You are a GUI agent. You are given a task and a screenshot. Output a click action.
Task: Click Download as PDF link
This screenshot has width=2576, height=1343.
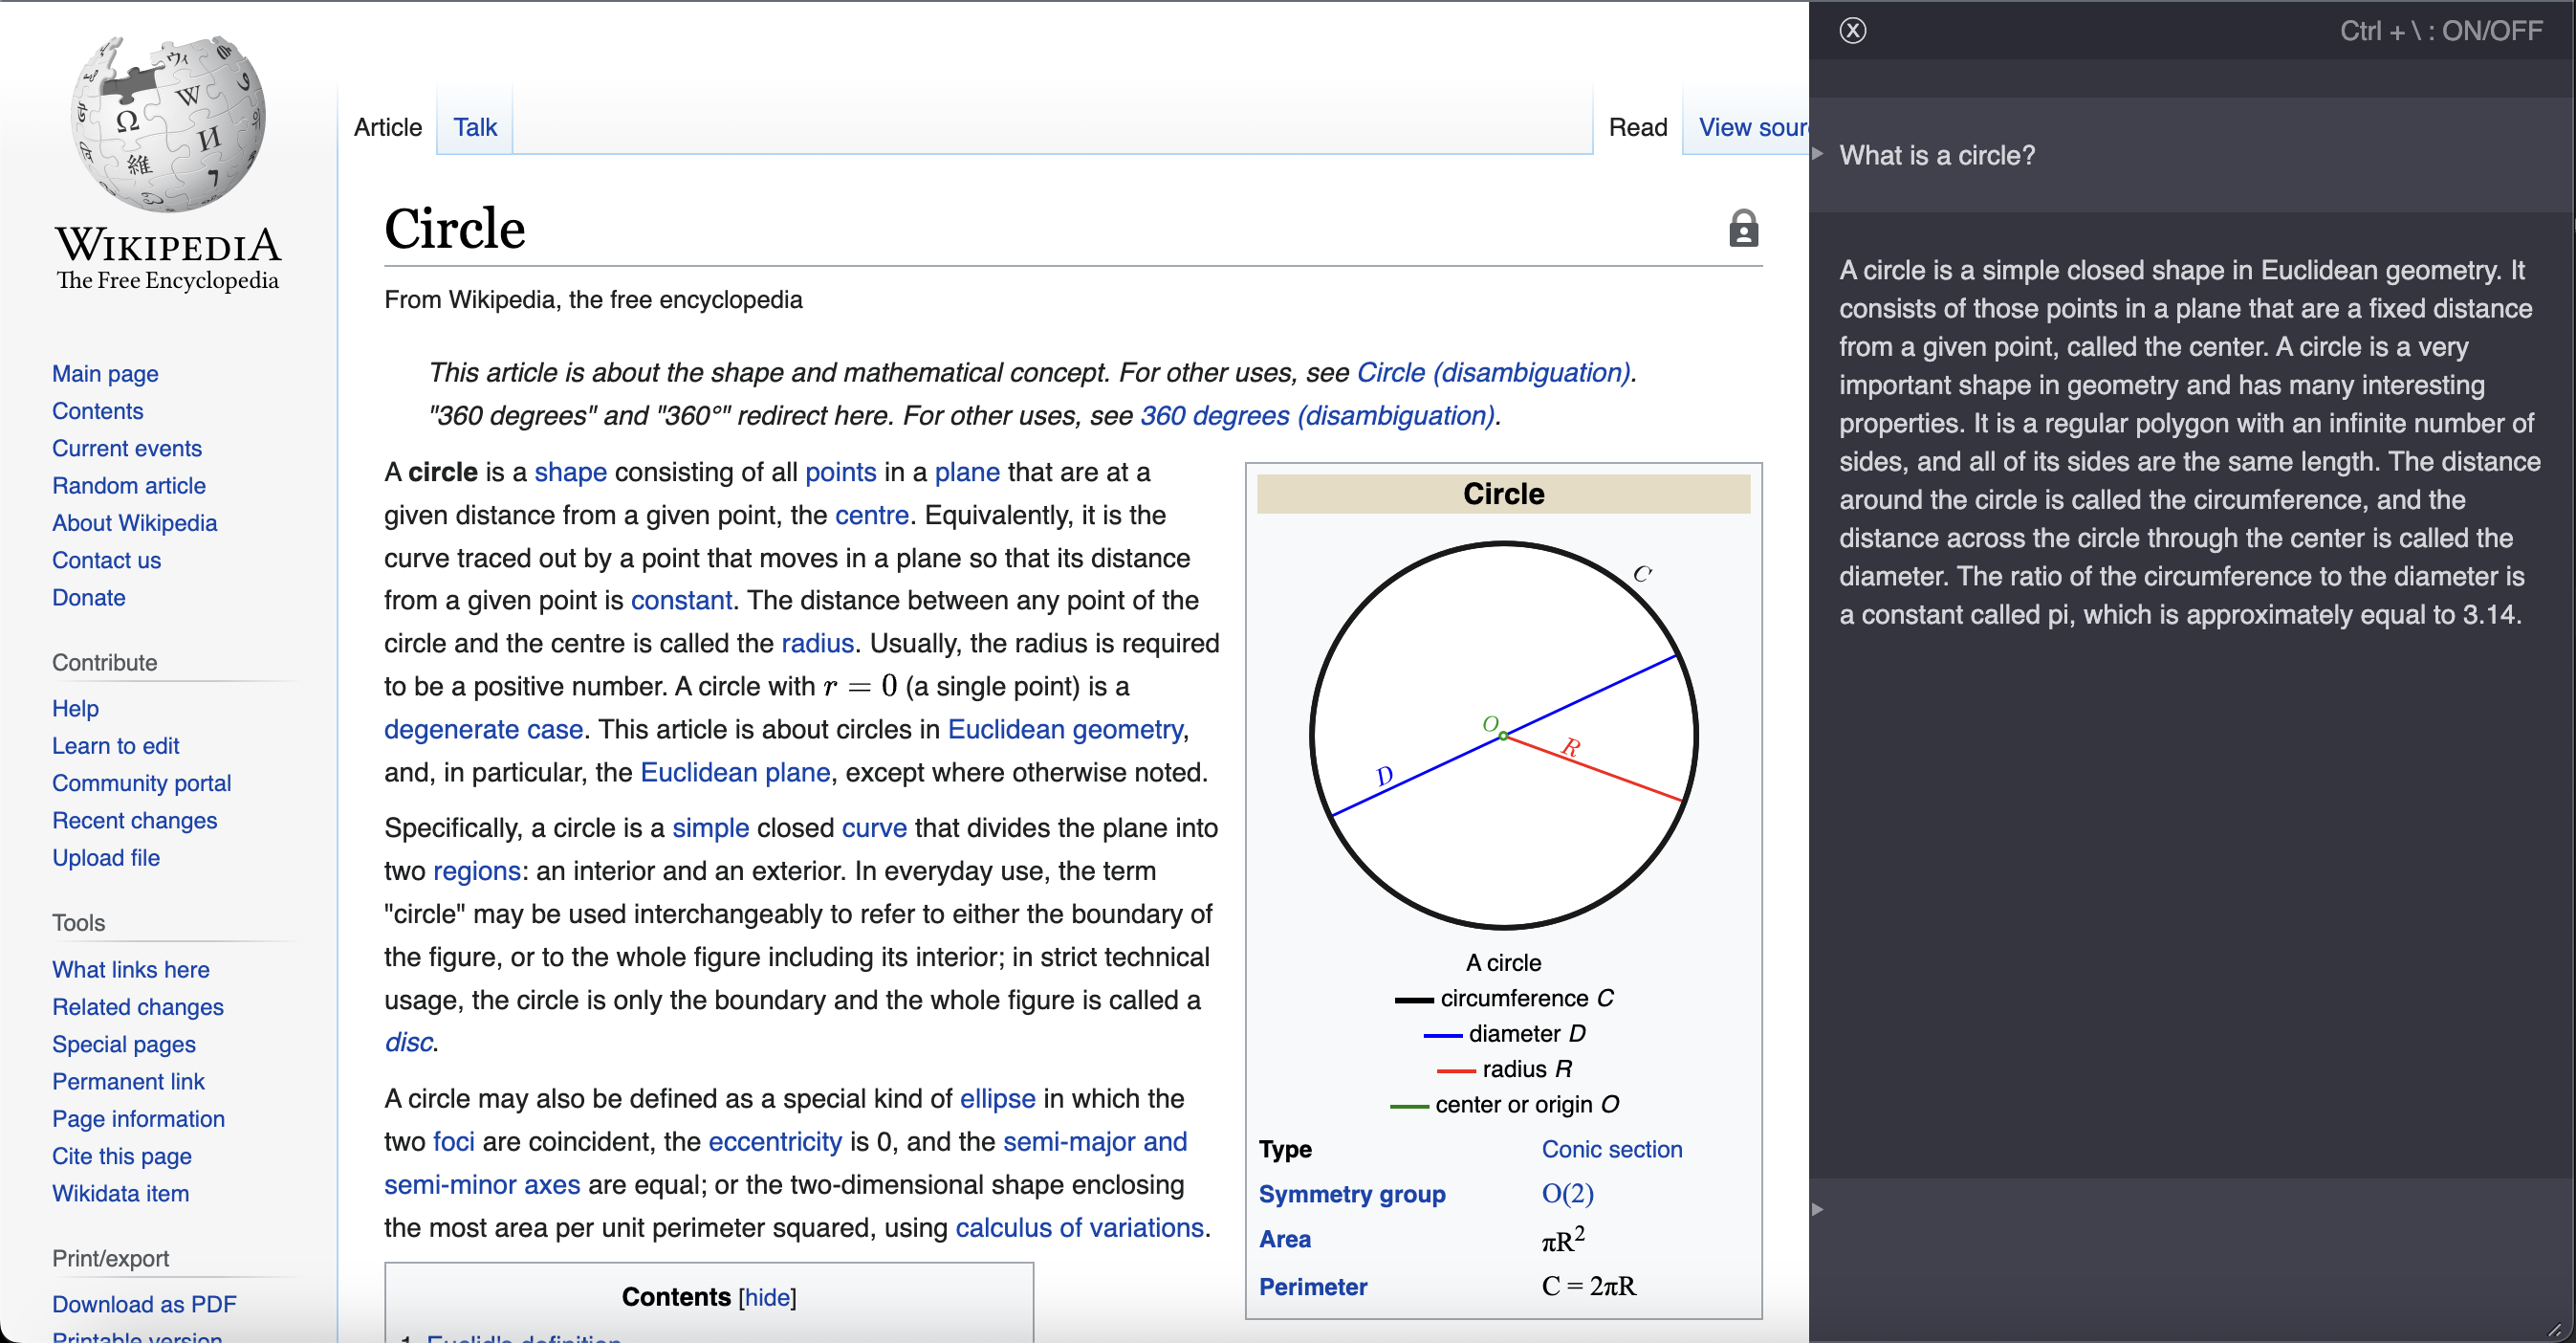pyautogui.click(x=144, y=1304)
